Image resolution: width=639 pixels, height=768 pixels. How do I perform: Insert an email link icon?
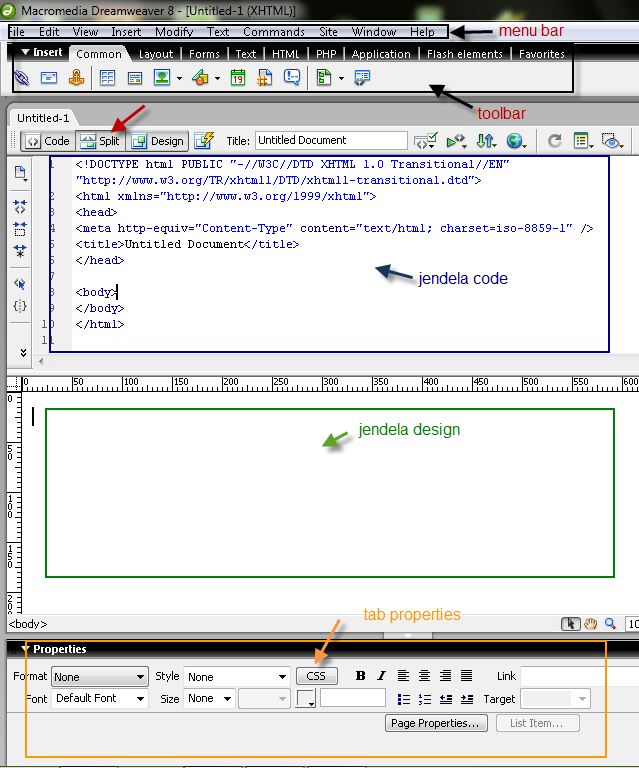[49, 78]
